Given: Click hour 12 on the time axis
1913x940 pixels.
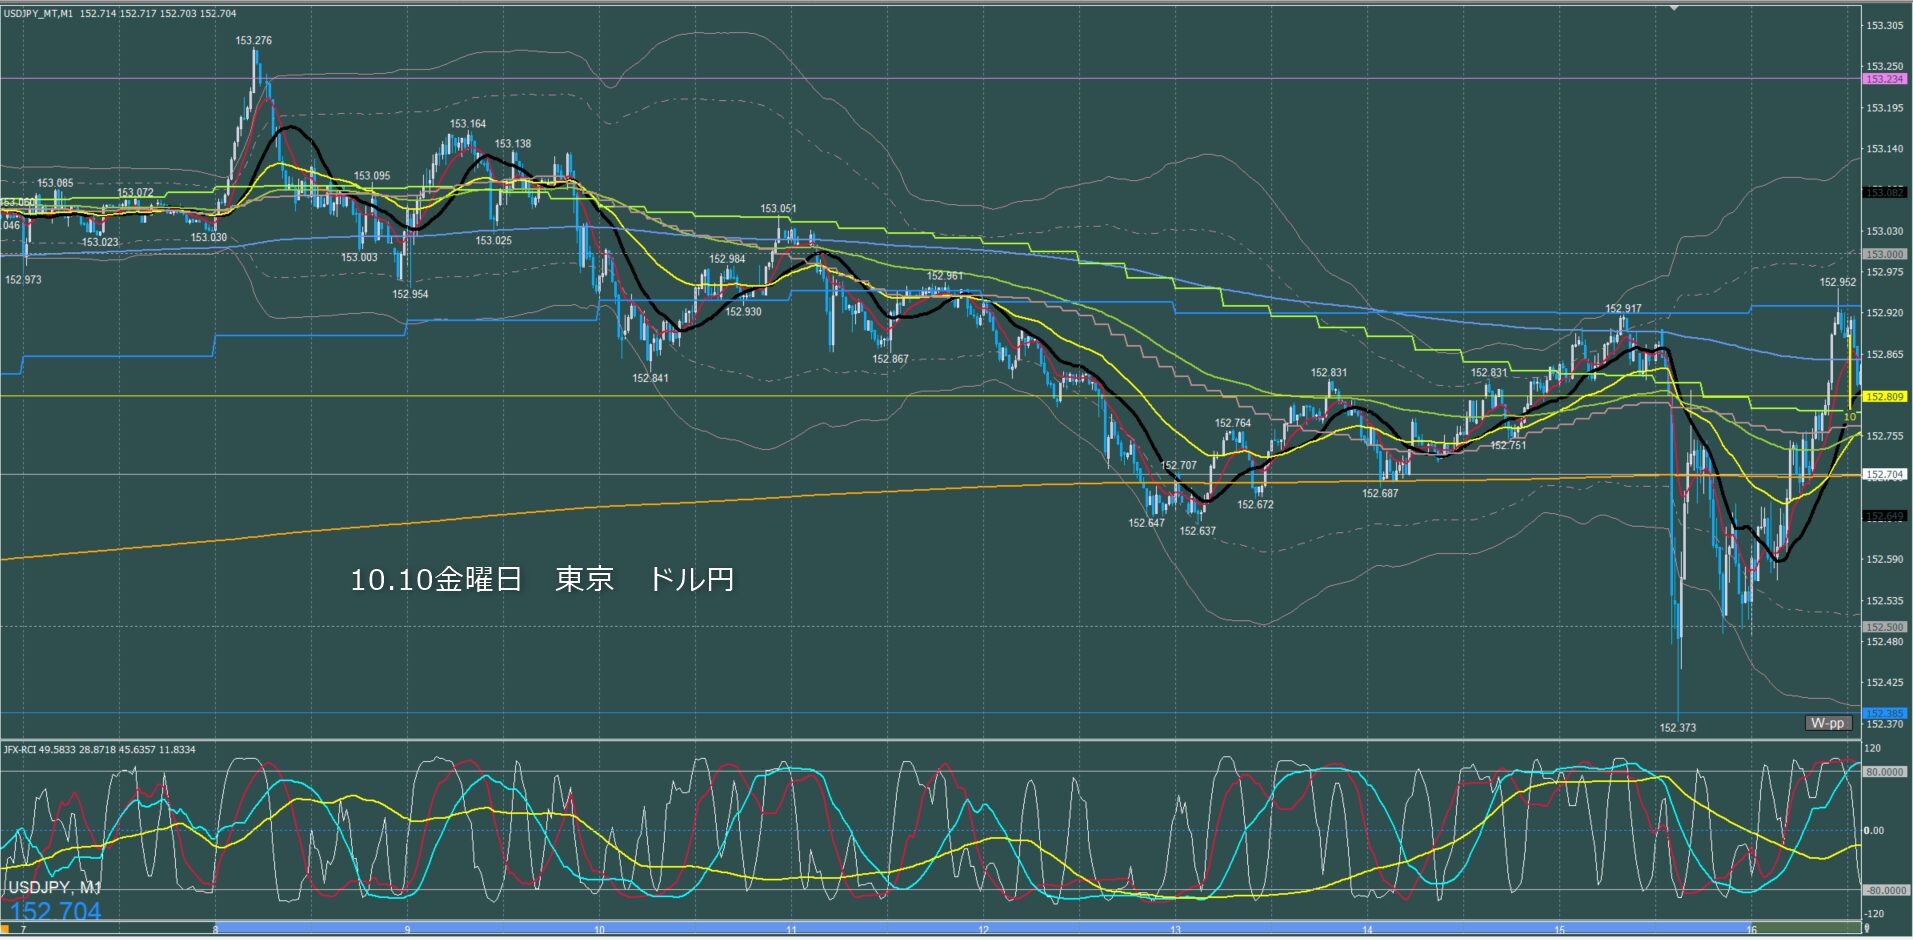Looking at the screenshot, I should [x=983, y=929].
